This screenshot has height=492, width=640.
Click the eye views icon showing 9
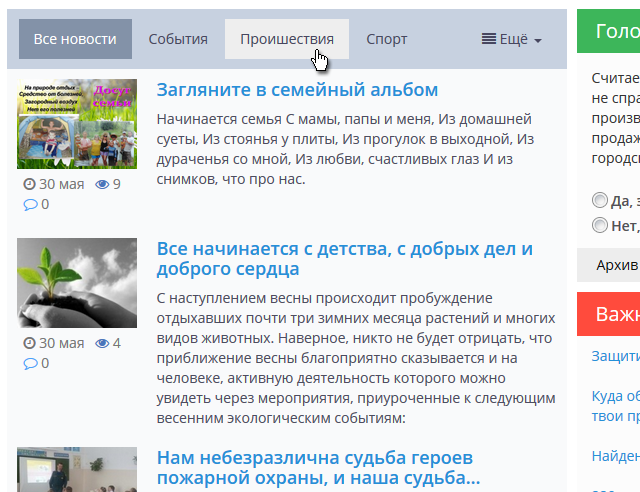click(x=102, y=185)
